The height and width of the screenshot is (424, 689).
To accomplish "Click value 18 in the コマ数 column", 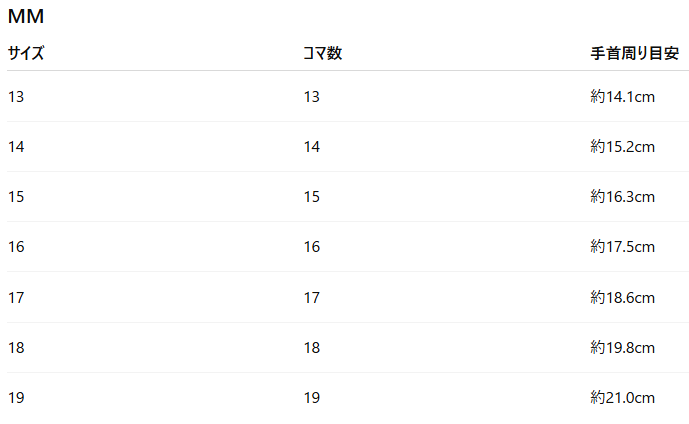I will coord(312,348).
